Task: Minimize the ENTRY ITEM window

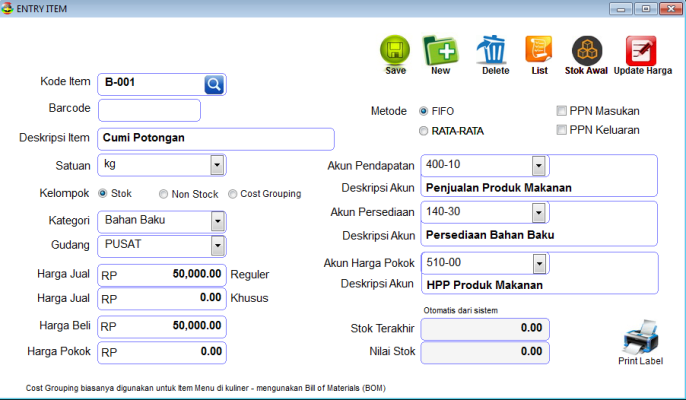Action: 620,8
